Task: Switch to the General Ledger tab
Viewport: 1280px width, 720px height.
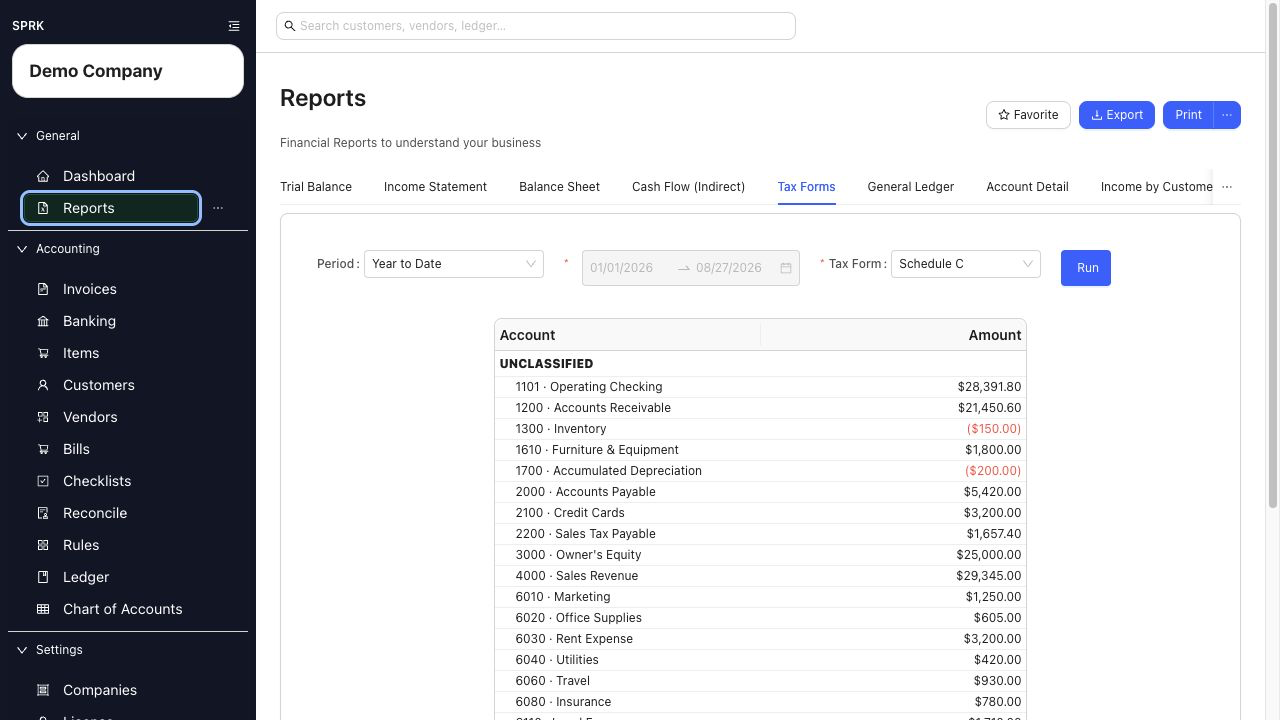Action: tap(910, 187)
